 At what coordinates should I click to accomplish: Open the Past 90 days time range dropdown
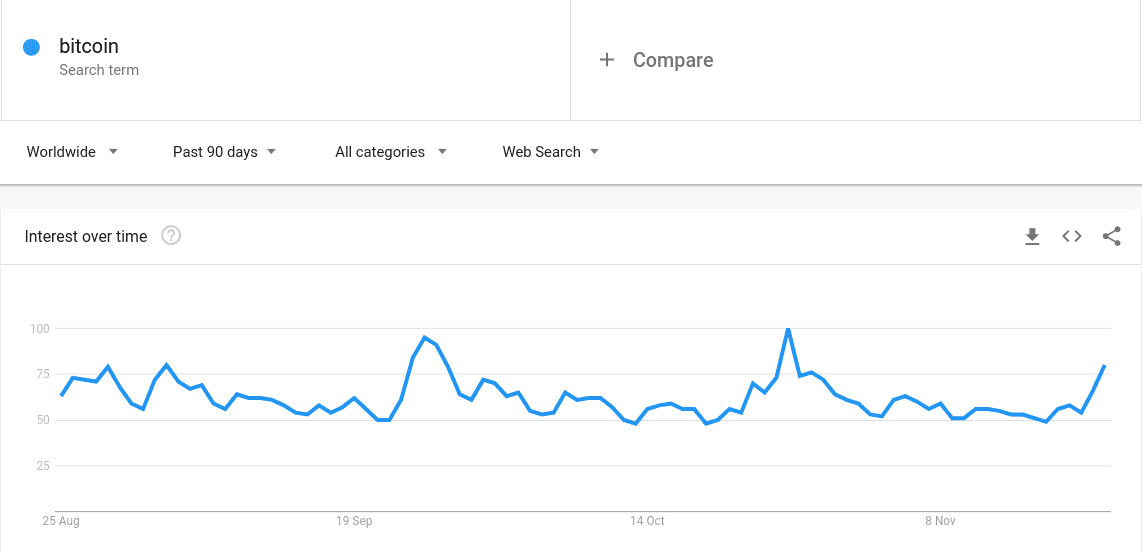224,152
